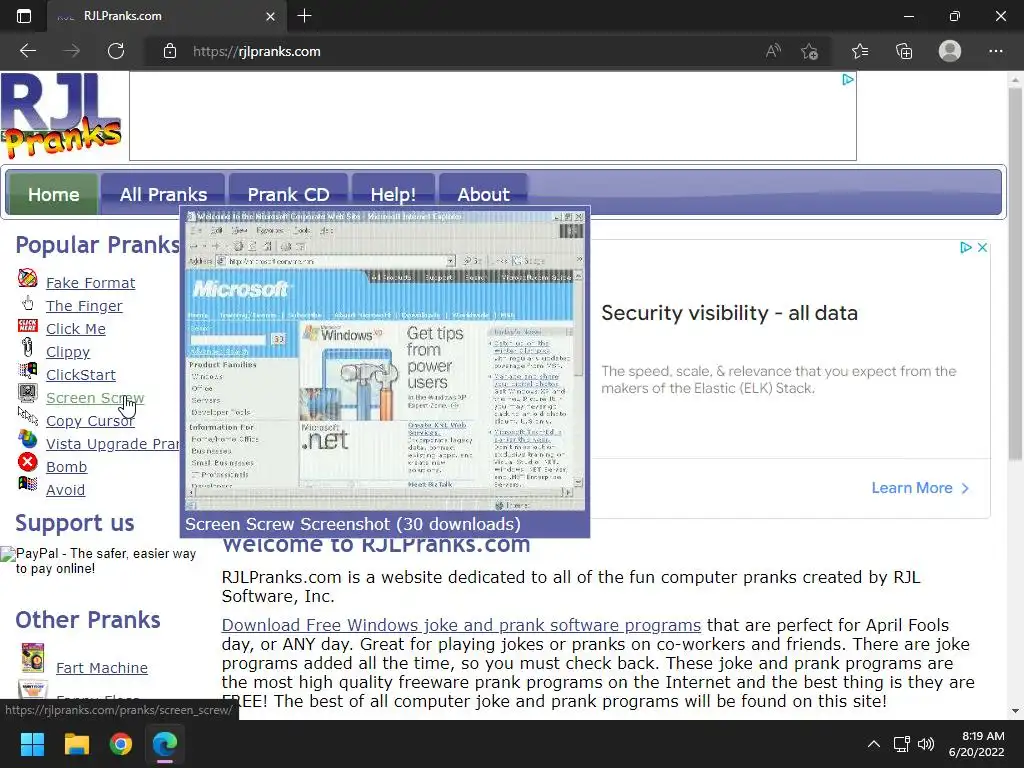This screenshot has height=768, width=1024.
Task: Click Microsoft Edge taskbar icon
Action: (x=165, y=744)
